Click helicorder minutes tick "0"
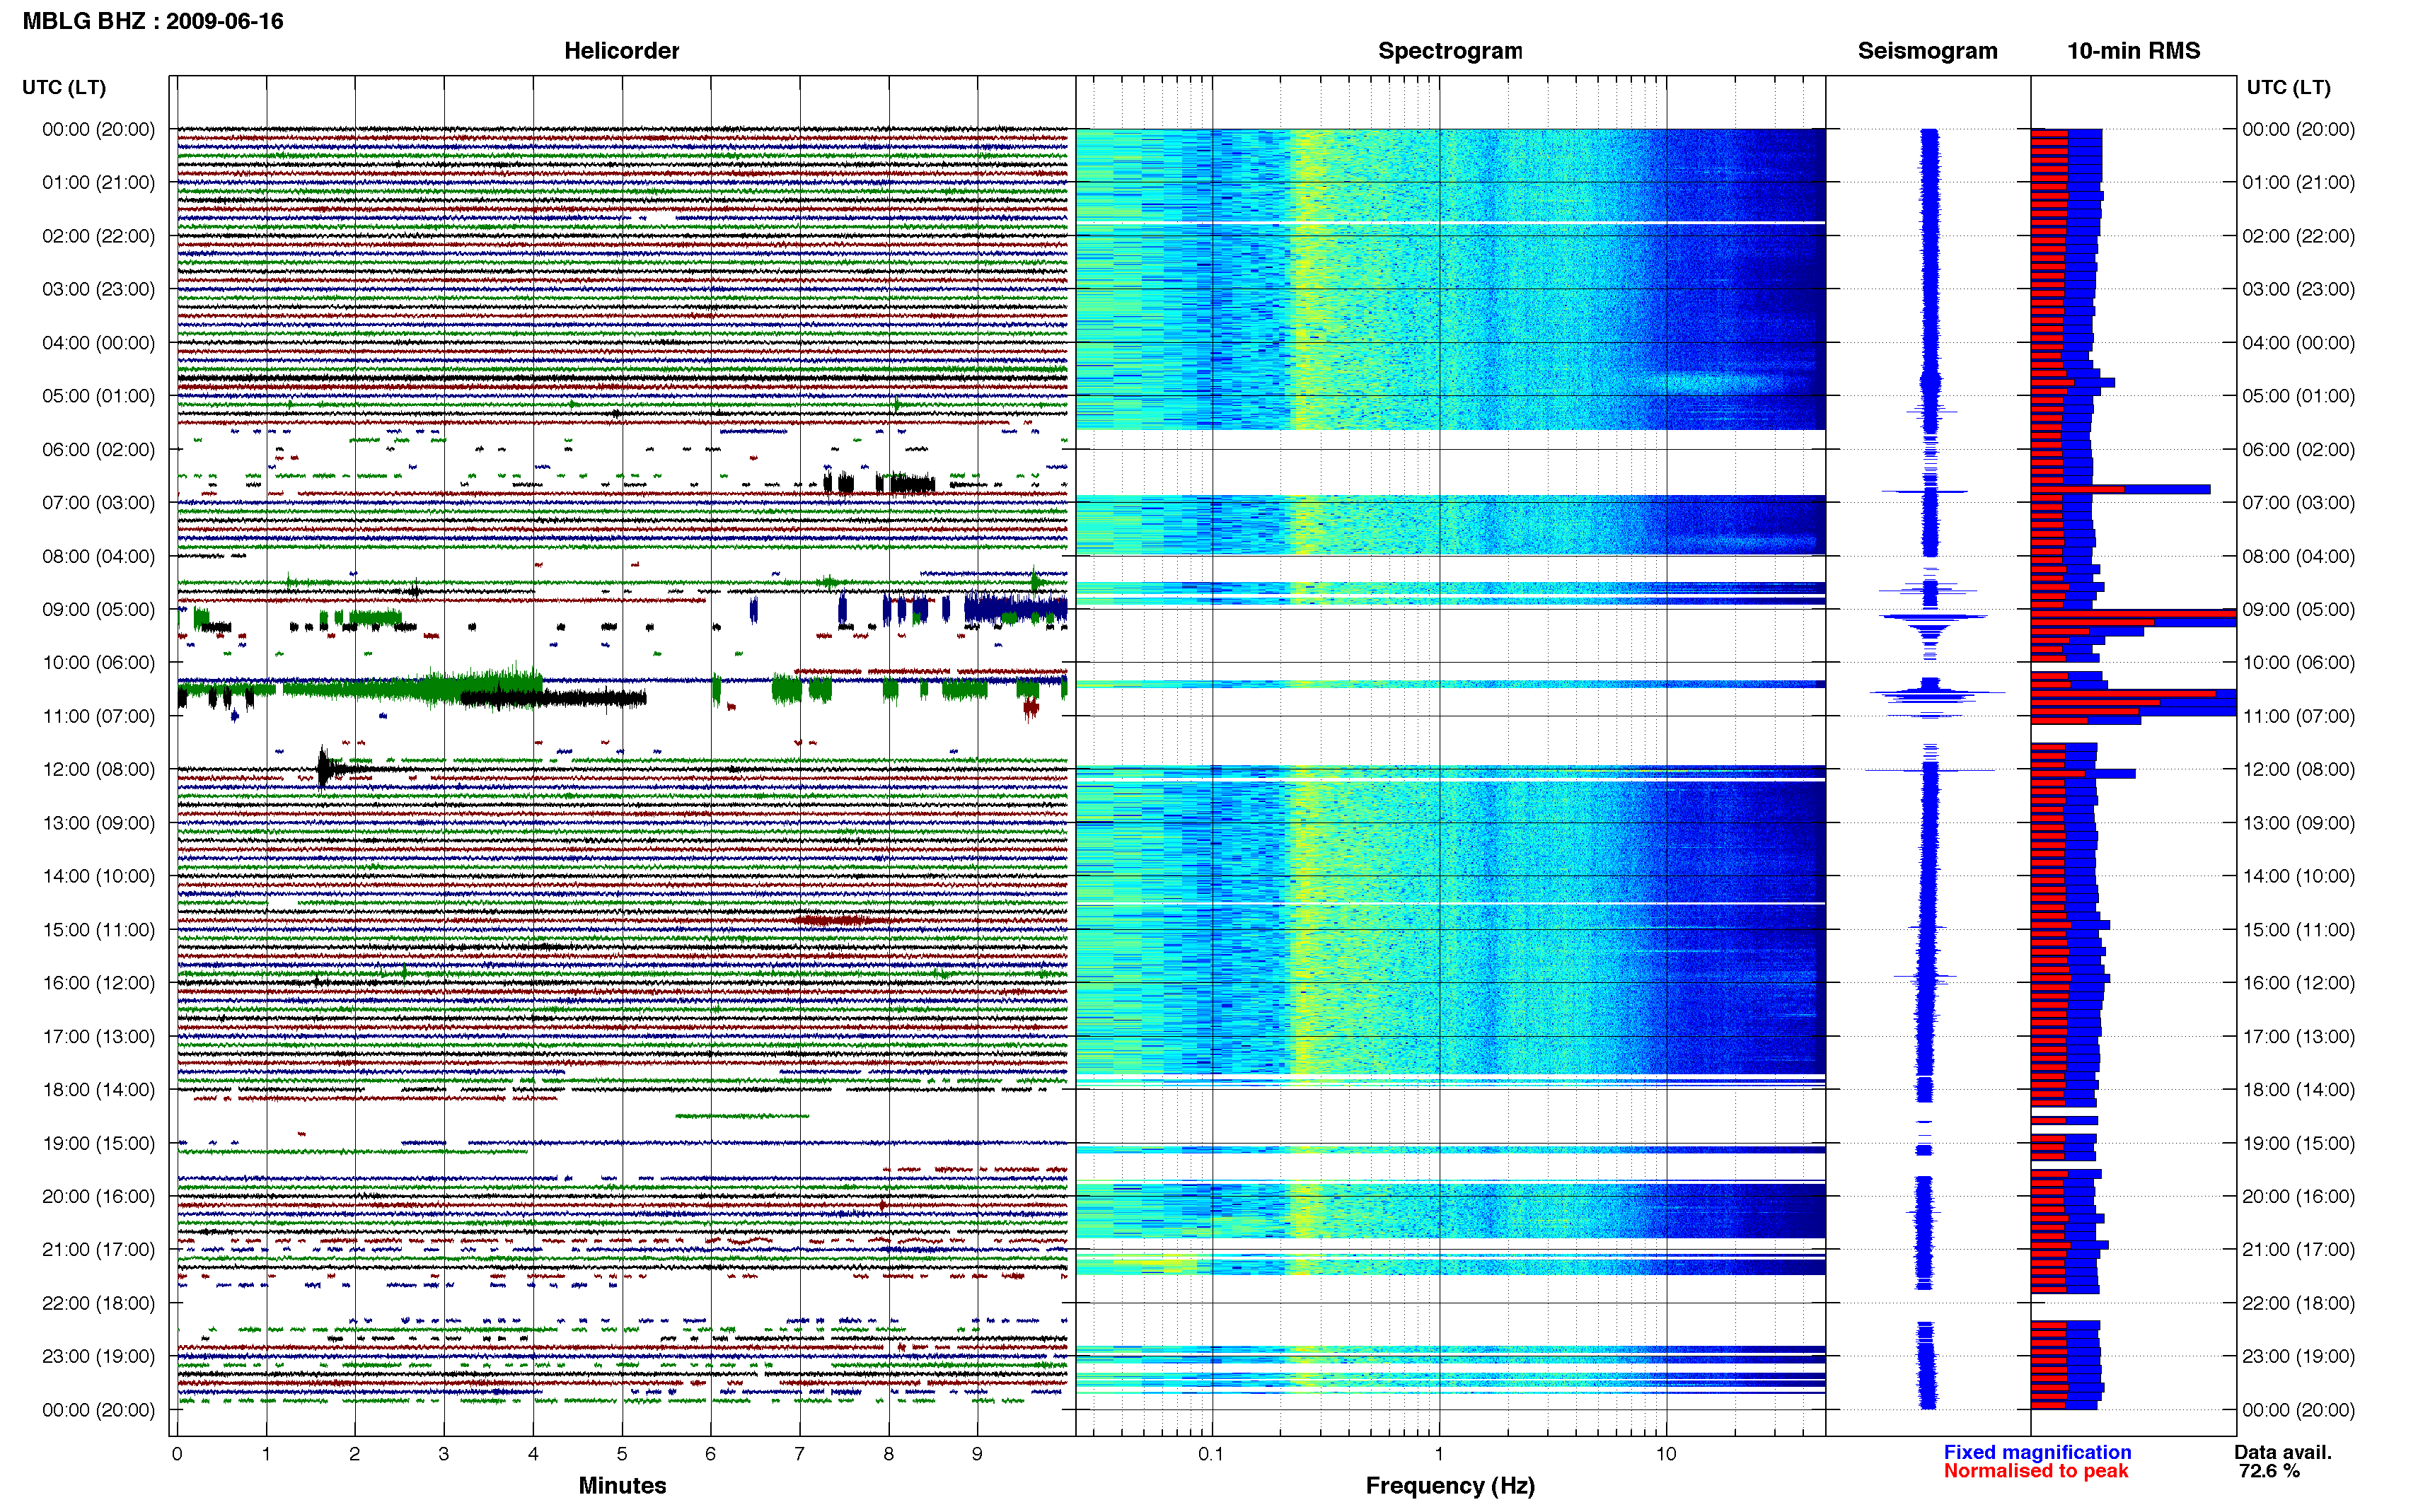 click(x=177, y=1454)
